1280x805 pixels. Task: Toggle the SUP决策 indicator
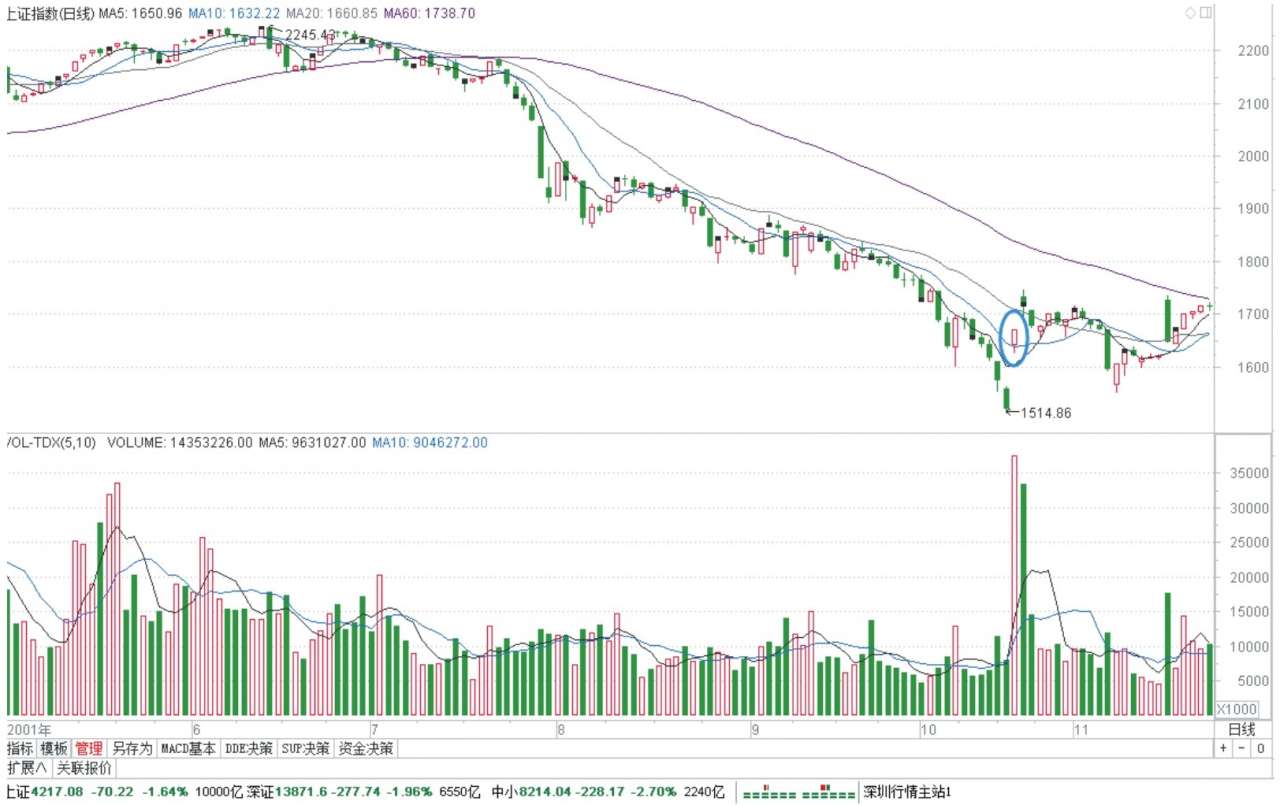pyautogui.click(x=305, y=748)
